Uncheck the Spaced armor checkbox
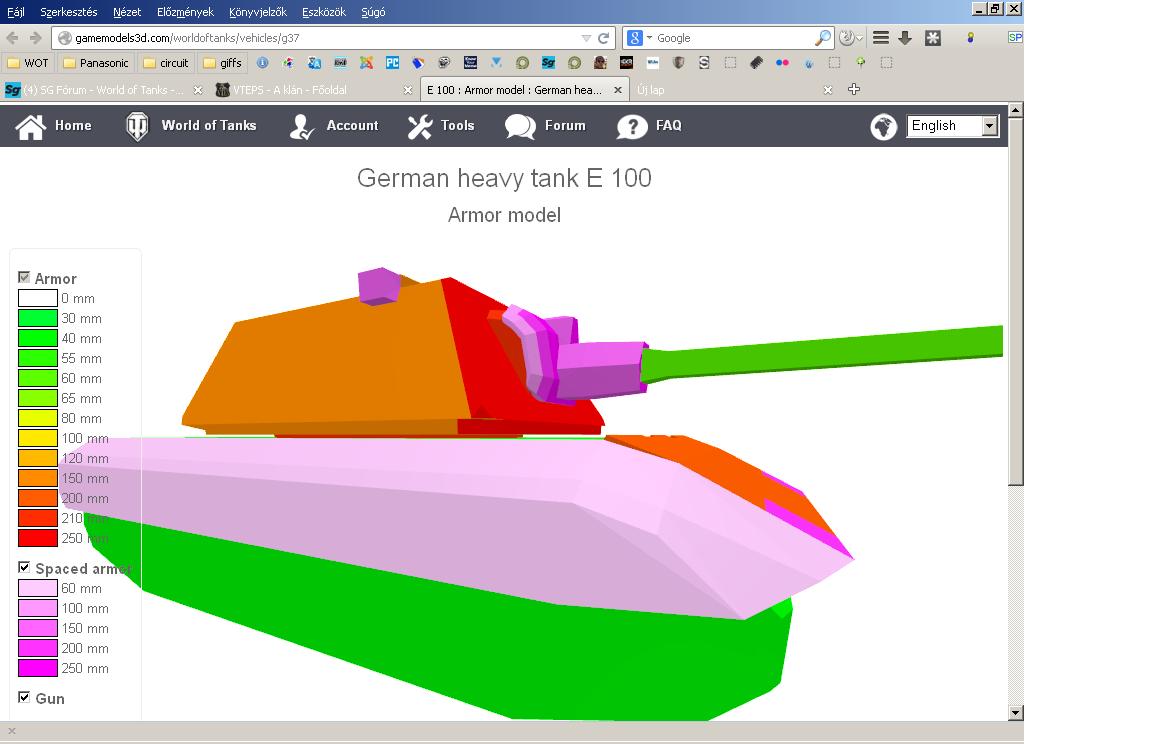The height and width of the screenshot is (744, 1157). [24, 567]
